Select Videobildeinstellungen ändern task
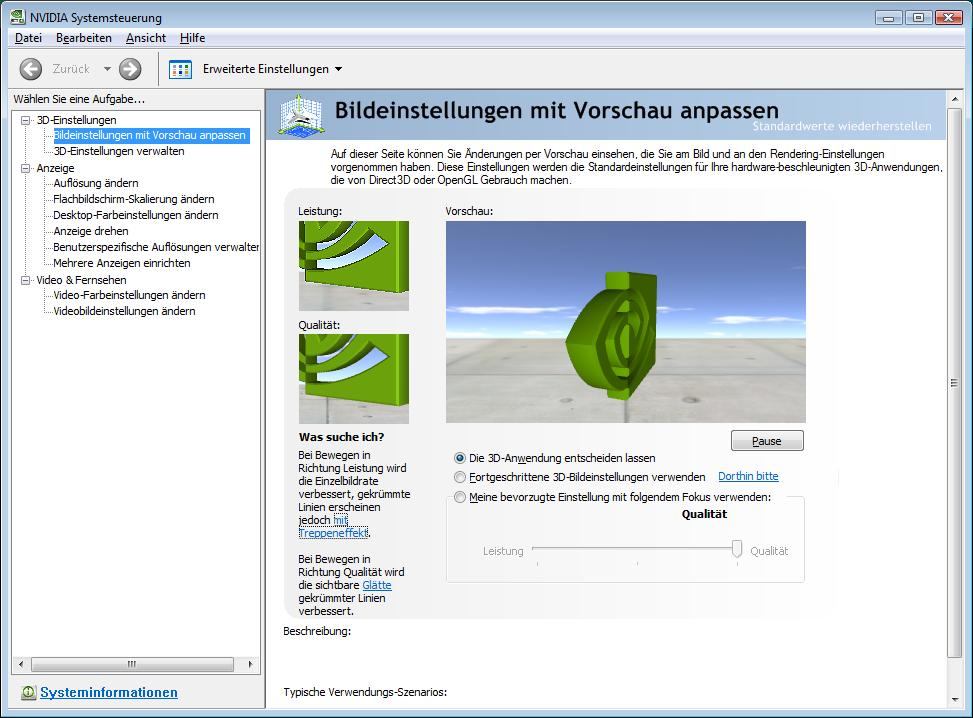Image resolution: width=973 pixels, height=718 pixels. pos(124,312)
